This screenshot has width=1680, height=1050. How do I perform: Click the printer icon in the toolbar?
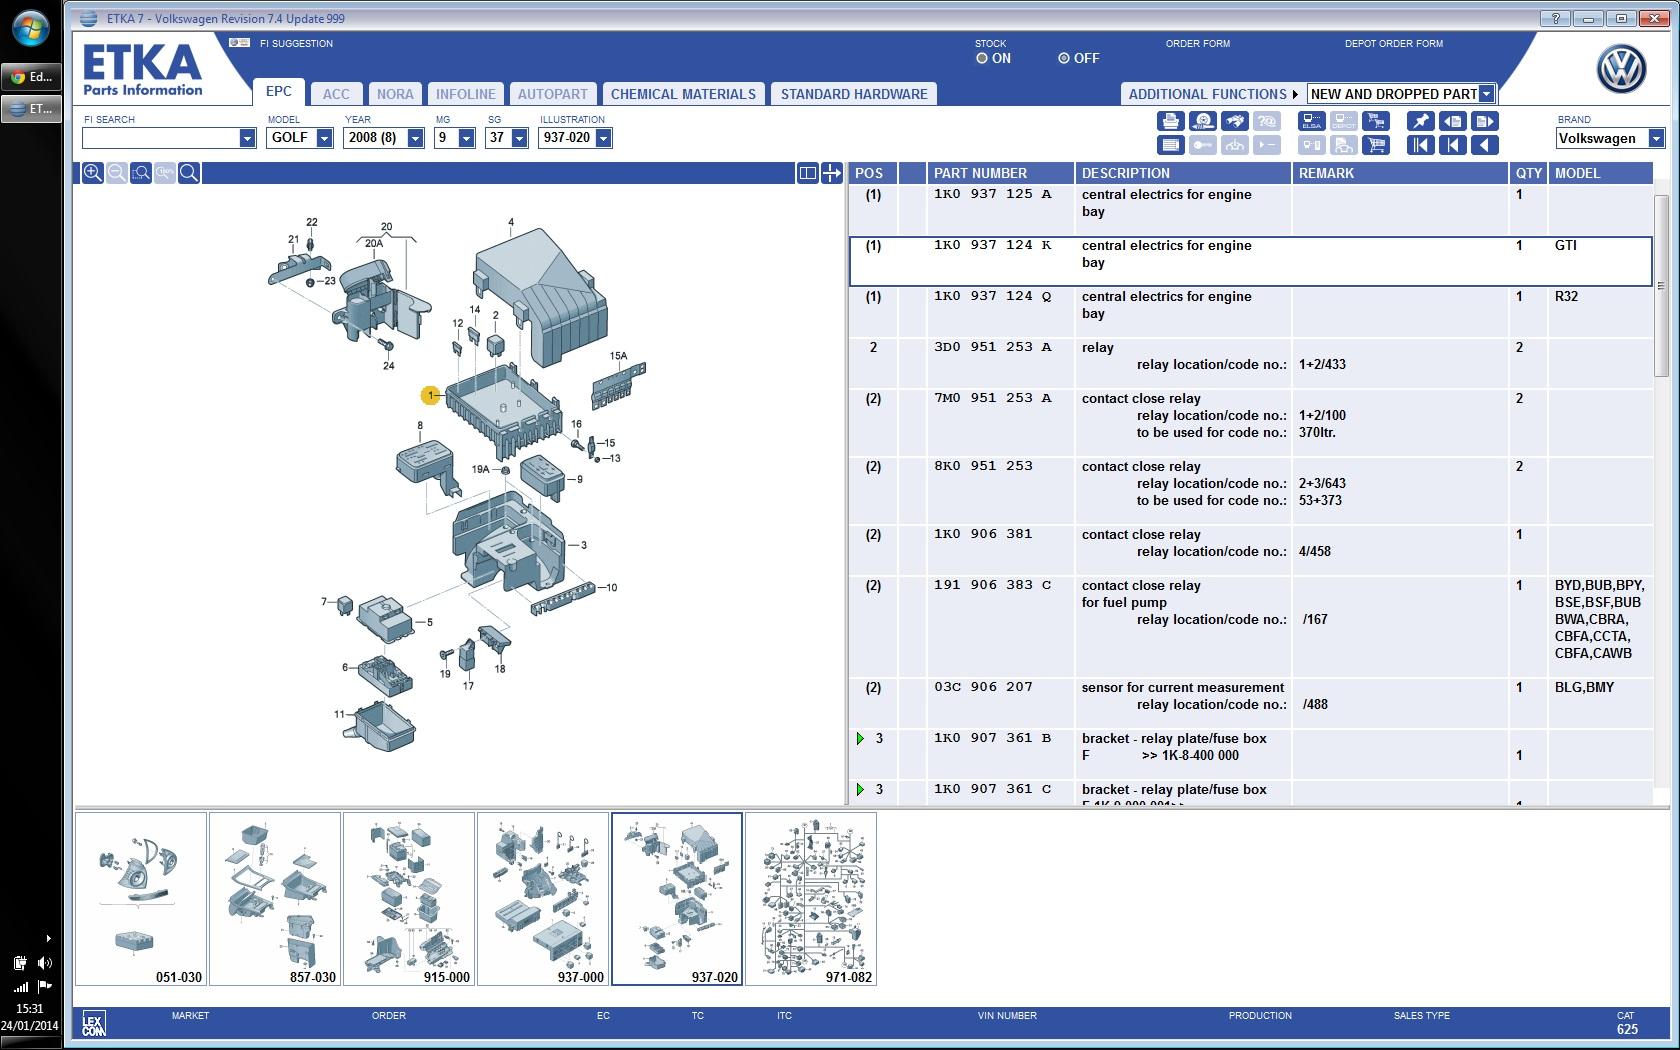tap(1169, 121)
